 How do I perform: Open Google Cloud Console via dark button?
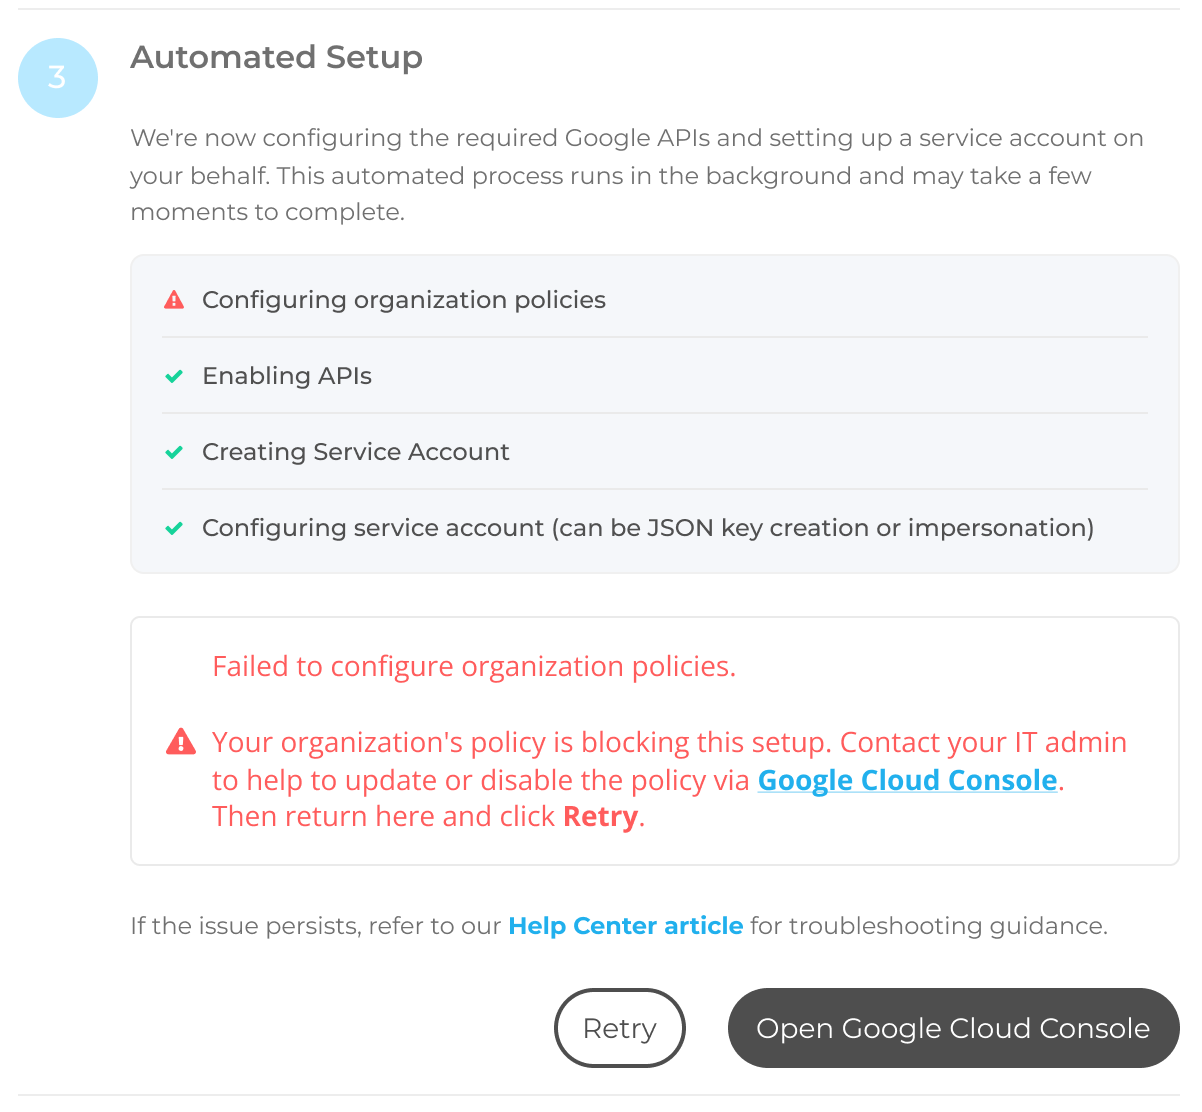[953, 1028]
